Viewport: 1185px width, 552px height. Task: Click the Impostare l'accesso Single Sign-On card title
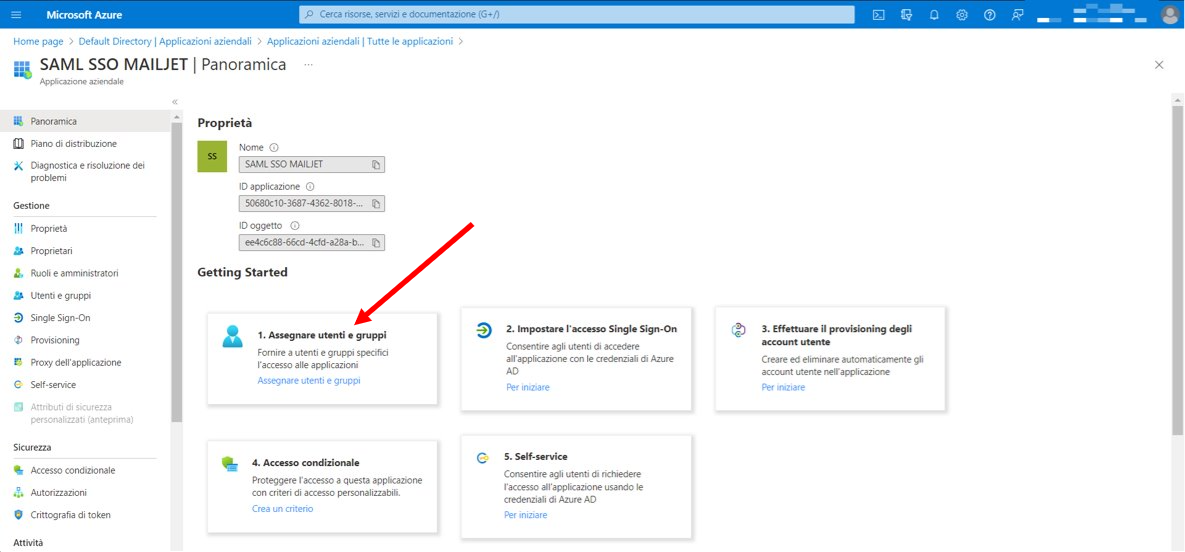pos(592,330)
